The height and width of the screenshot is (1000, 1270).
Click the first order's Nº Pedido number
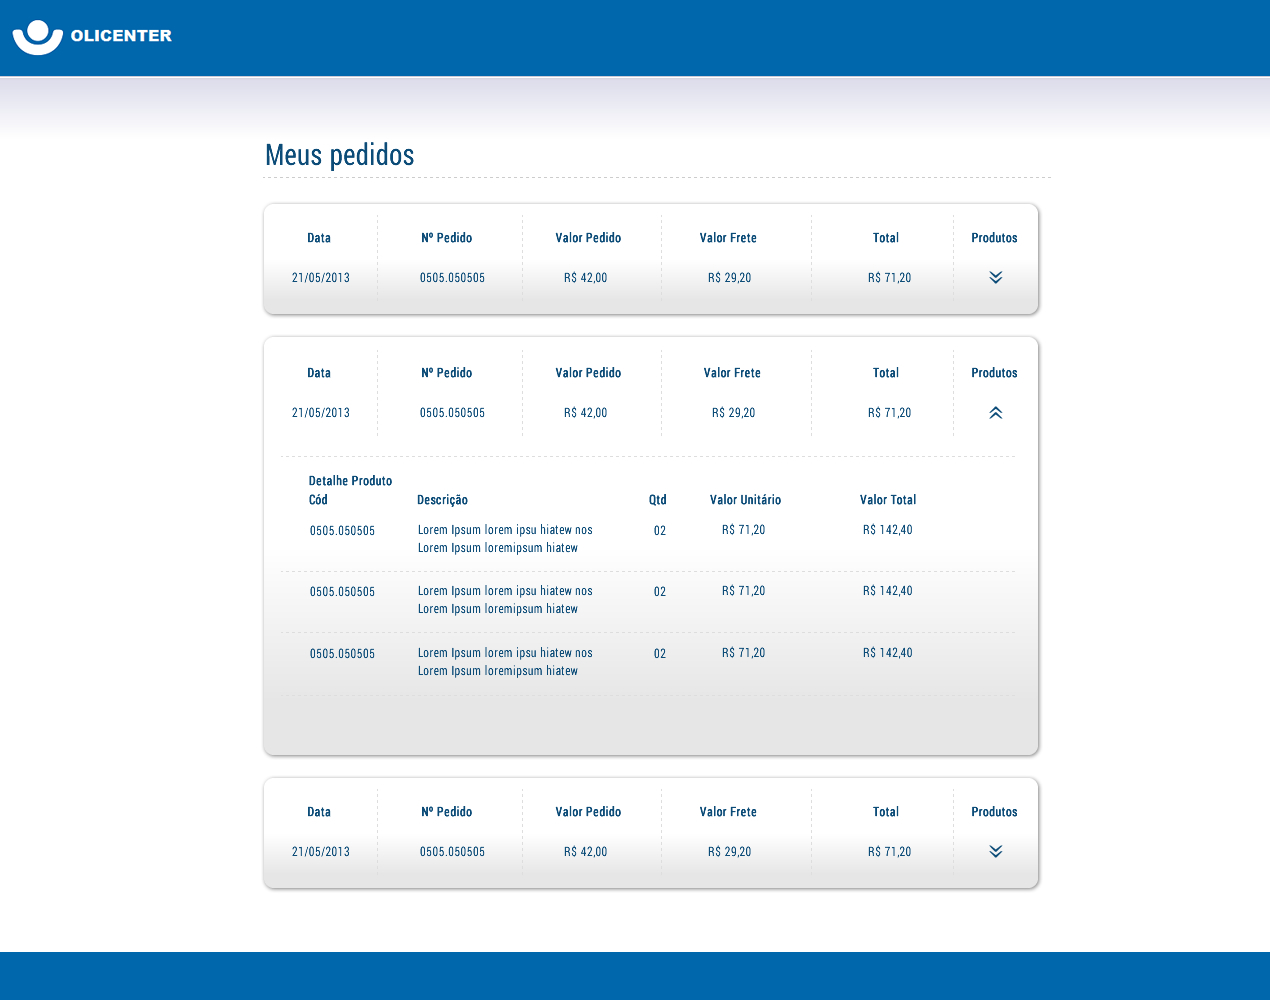(452, 278)
